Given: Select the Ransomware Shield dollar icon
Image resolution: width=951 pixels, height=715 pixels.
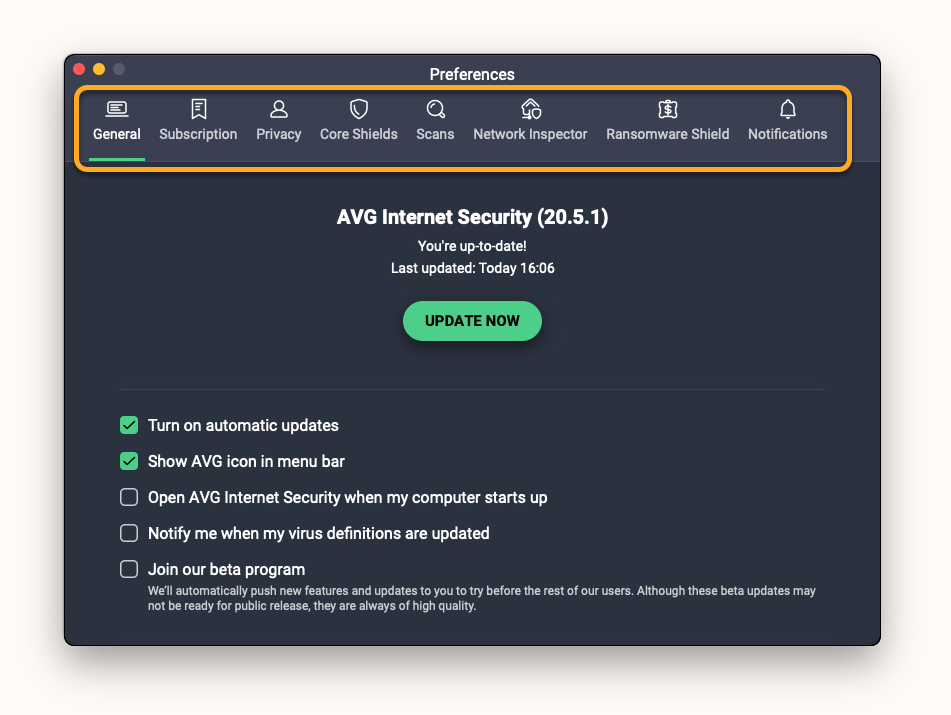Looking at the screenshot, I should (x=668, y=109).
